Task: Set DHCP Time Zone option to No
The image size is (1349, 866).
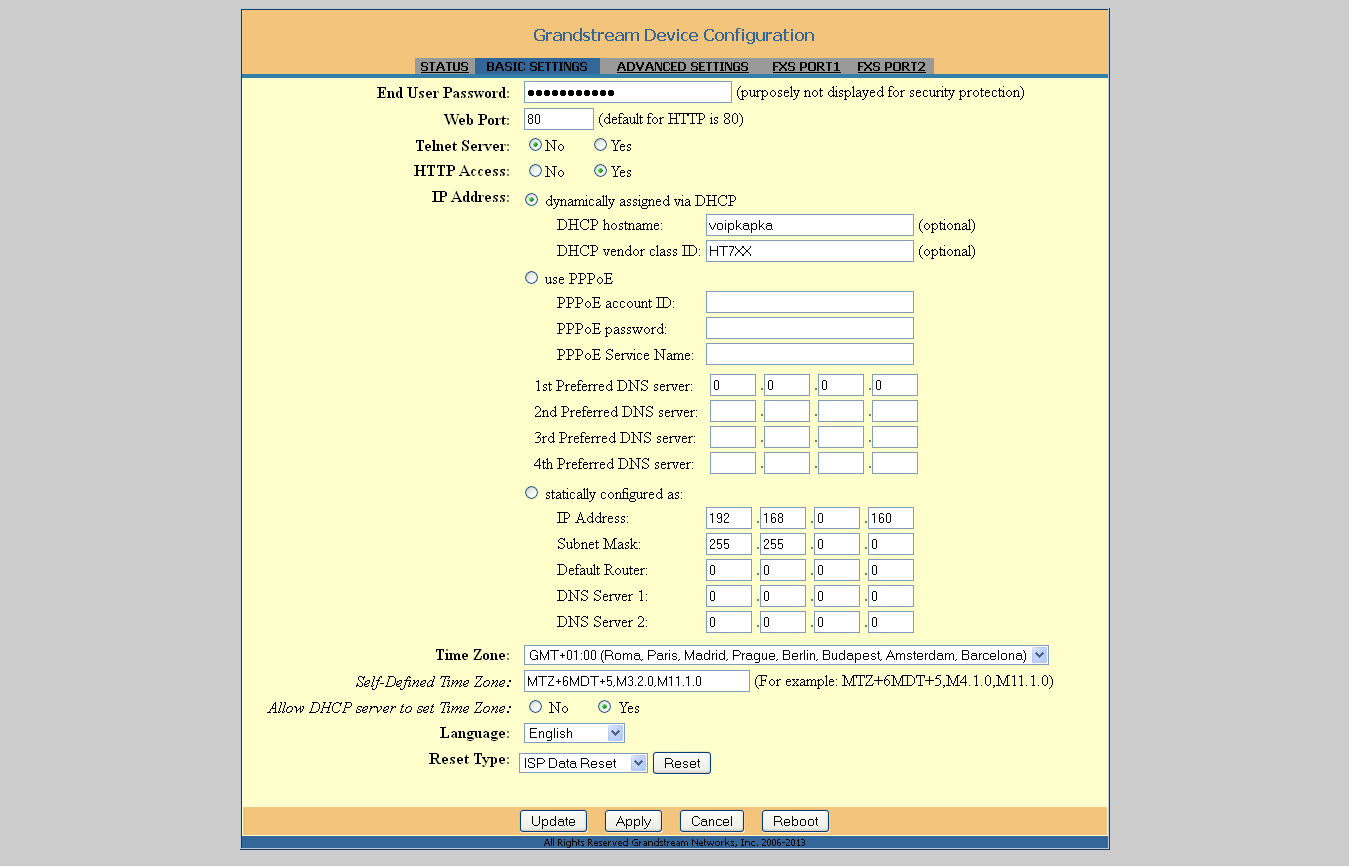Action: point(536,707)
